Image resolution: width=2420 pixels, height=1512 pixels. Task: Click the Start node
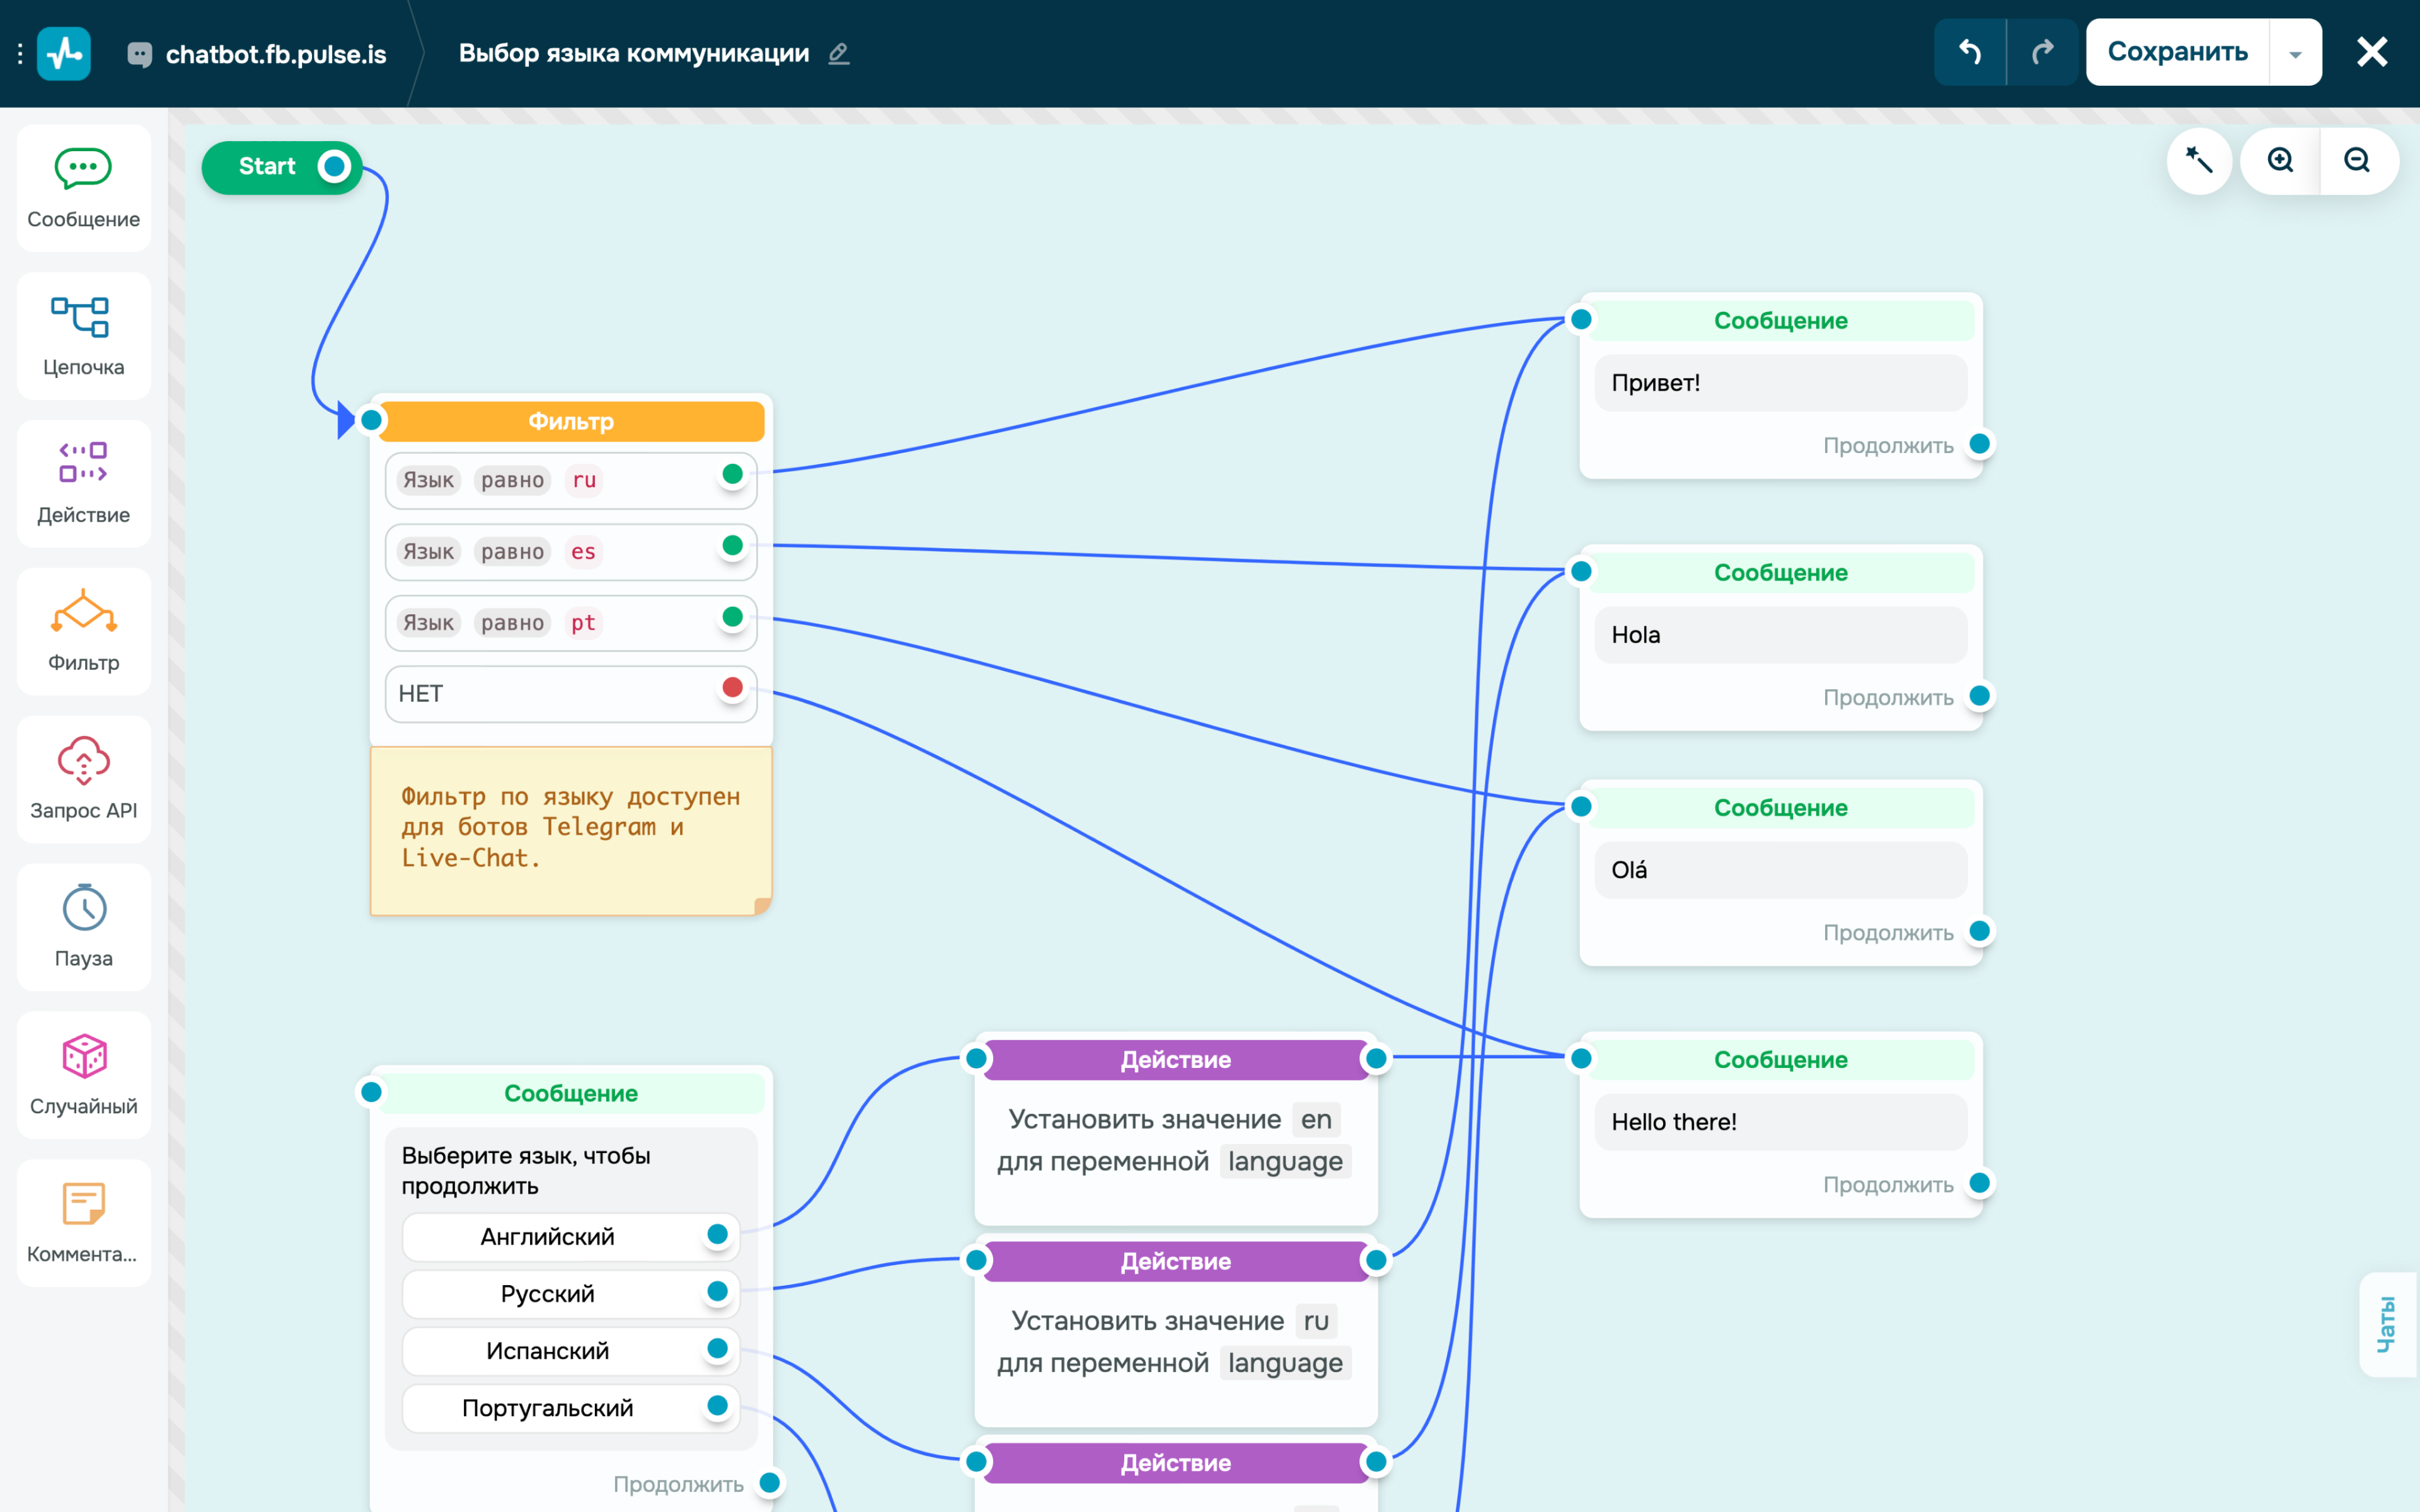click(267, 167)
